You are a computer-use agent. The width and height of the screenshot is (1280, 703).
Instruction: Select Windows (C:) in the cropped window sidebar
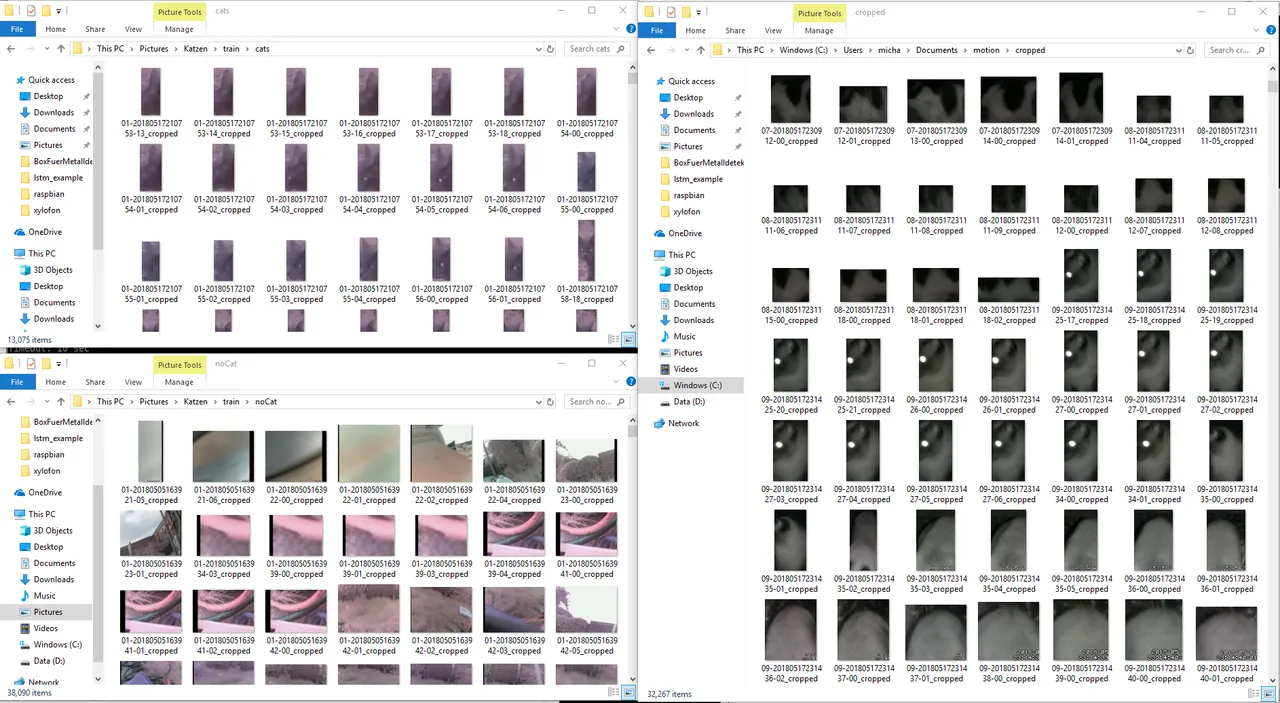697,385
